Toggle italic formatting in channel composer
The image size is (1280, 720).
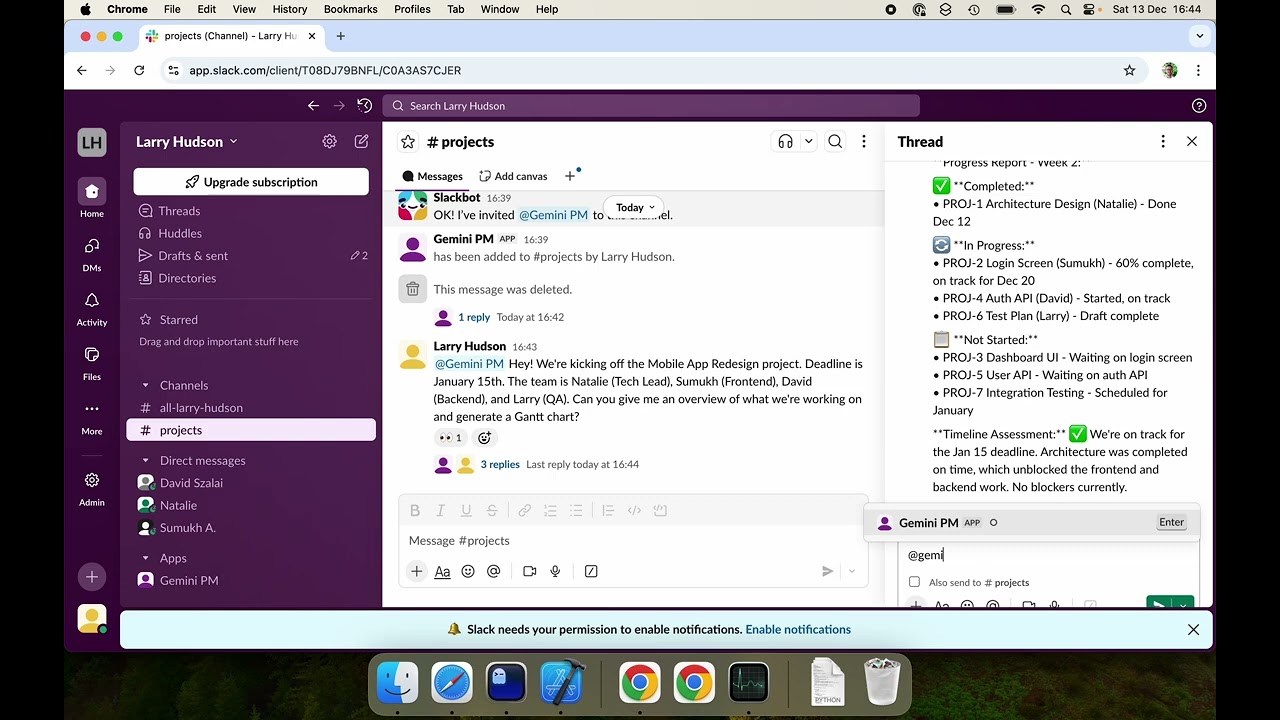click(440, 511)
